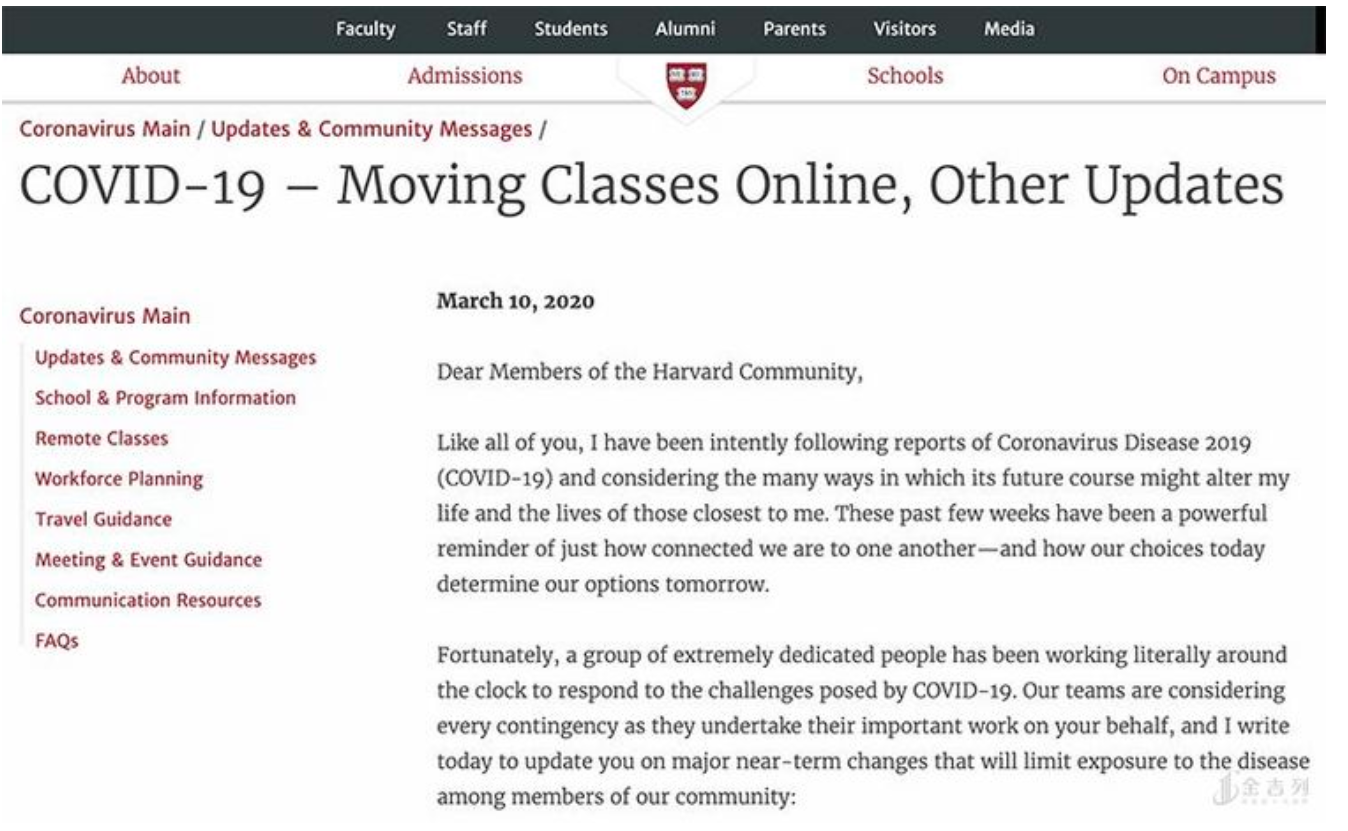Go to the Alumni section
This screenshot has height=831, width=1348.
(x=685, y=29)
